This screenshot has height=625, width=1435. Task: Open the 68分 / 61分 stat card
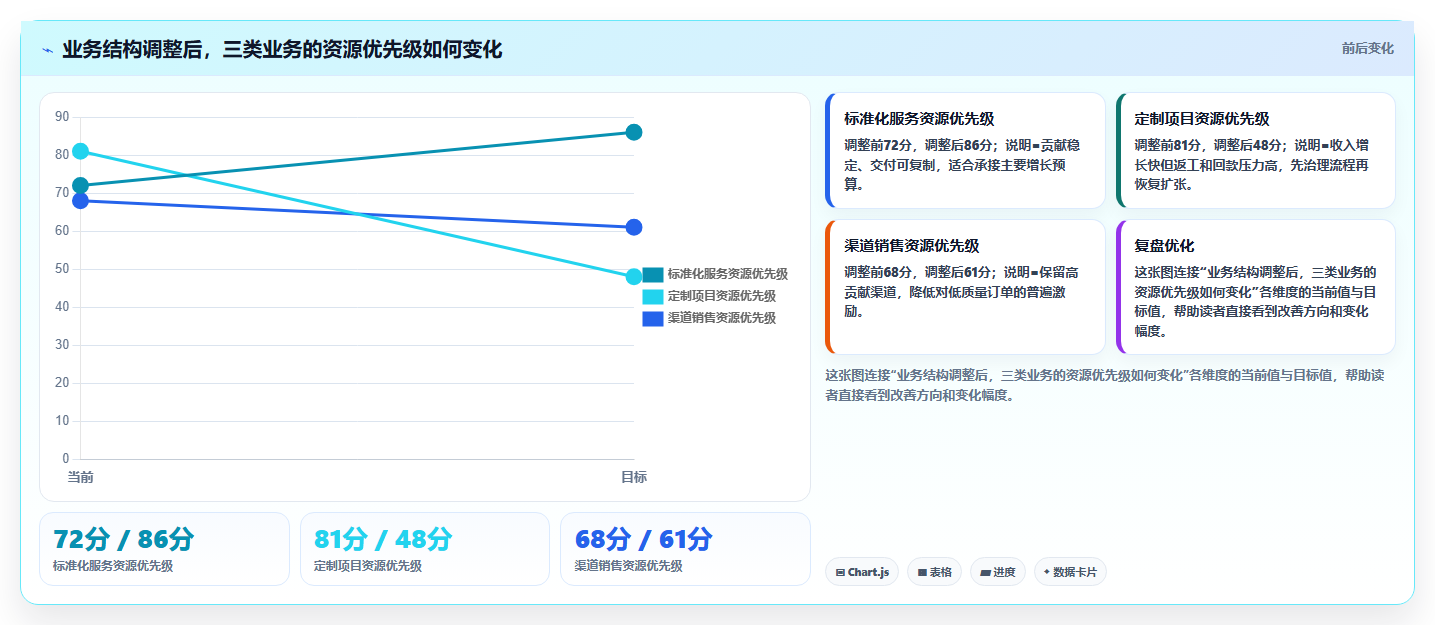click(685, 549)
